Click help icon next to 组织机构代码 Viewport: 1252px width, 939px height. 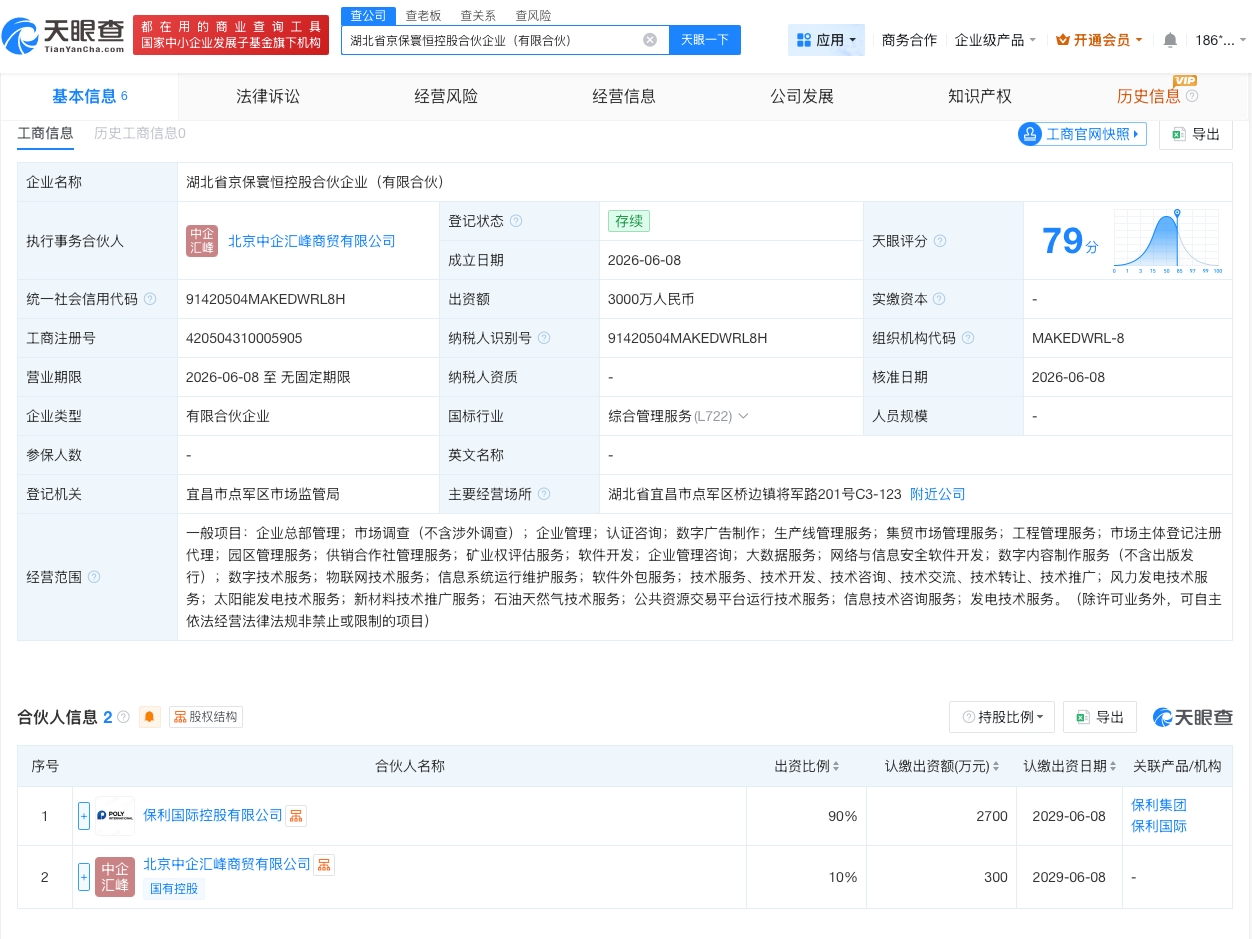click(968, 338)
